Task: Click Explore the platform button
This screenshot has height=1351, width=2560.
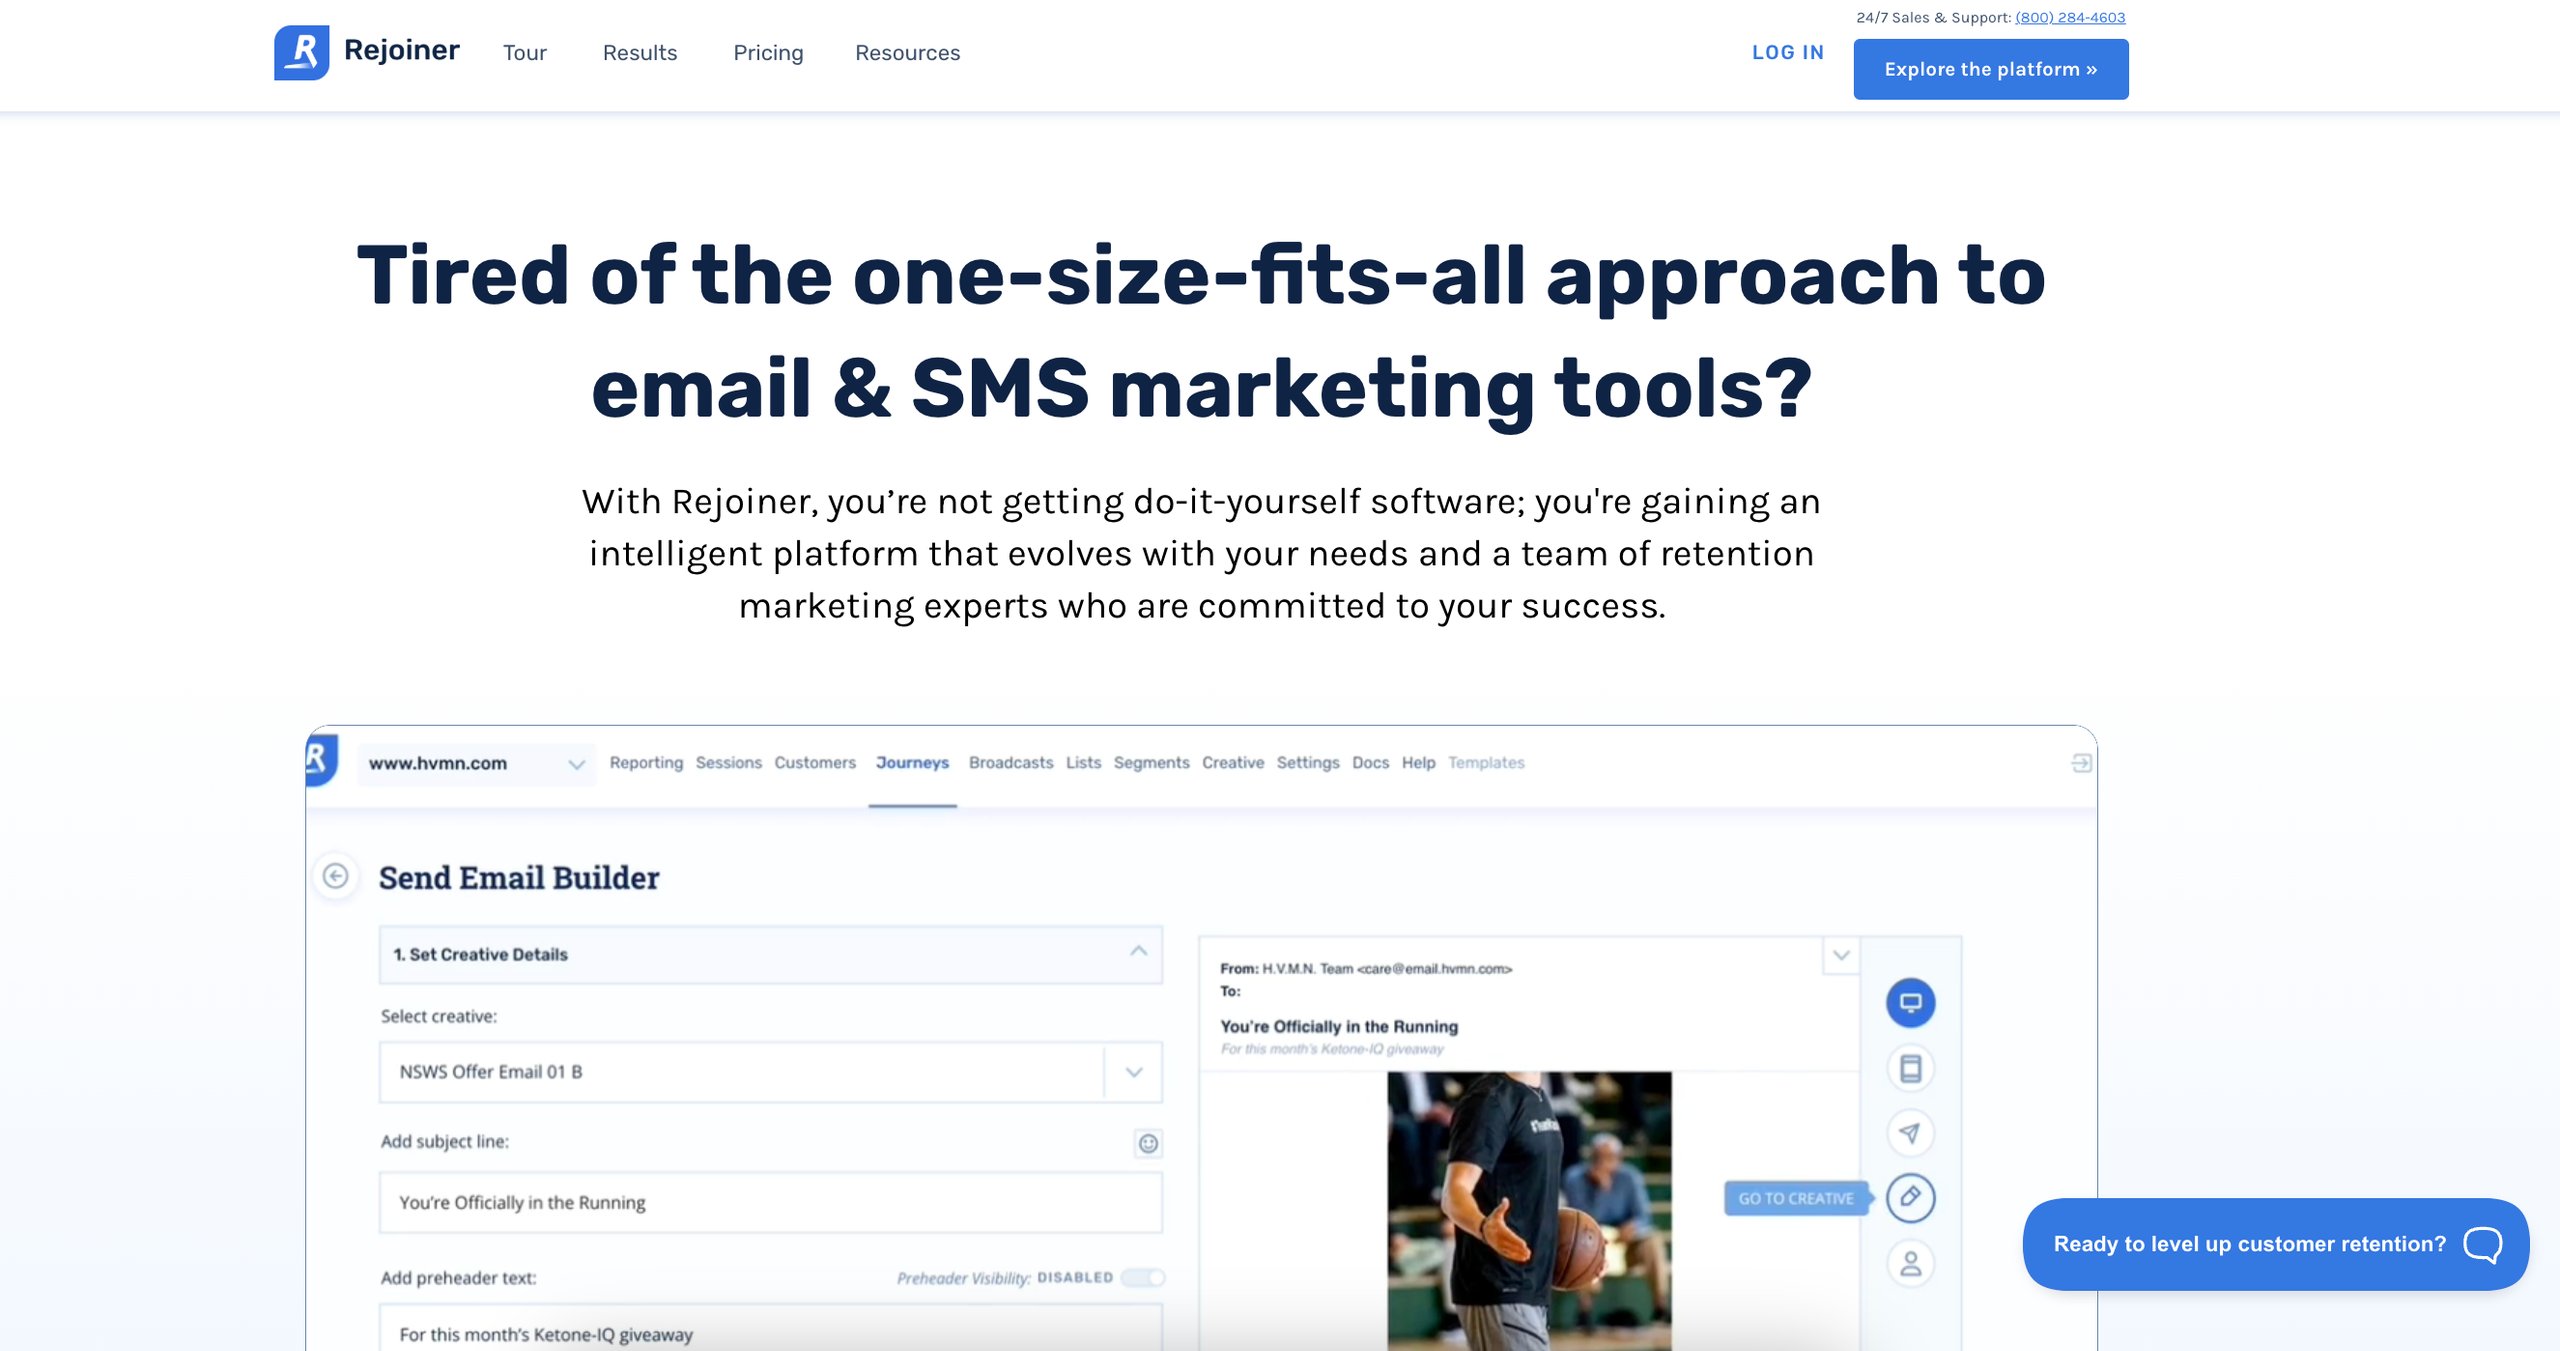Action: 1991,69
